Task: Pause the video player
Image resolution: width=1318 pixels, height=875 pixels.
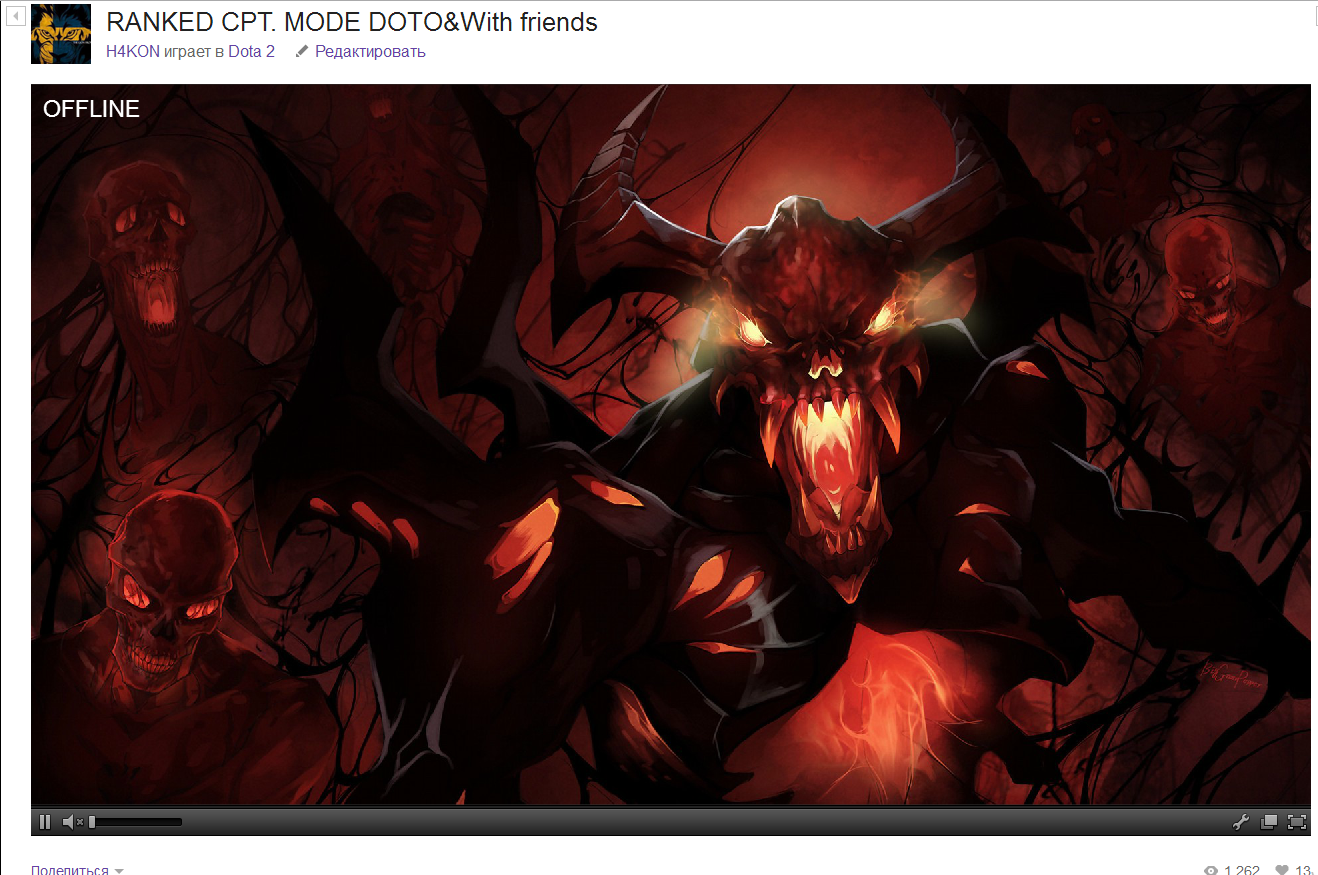Action: coord(45,822)
